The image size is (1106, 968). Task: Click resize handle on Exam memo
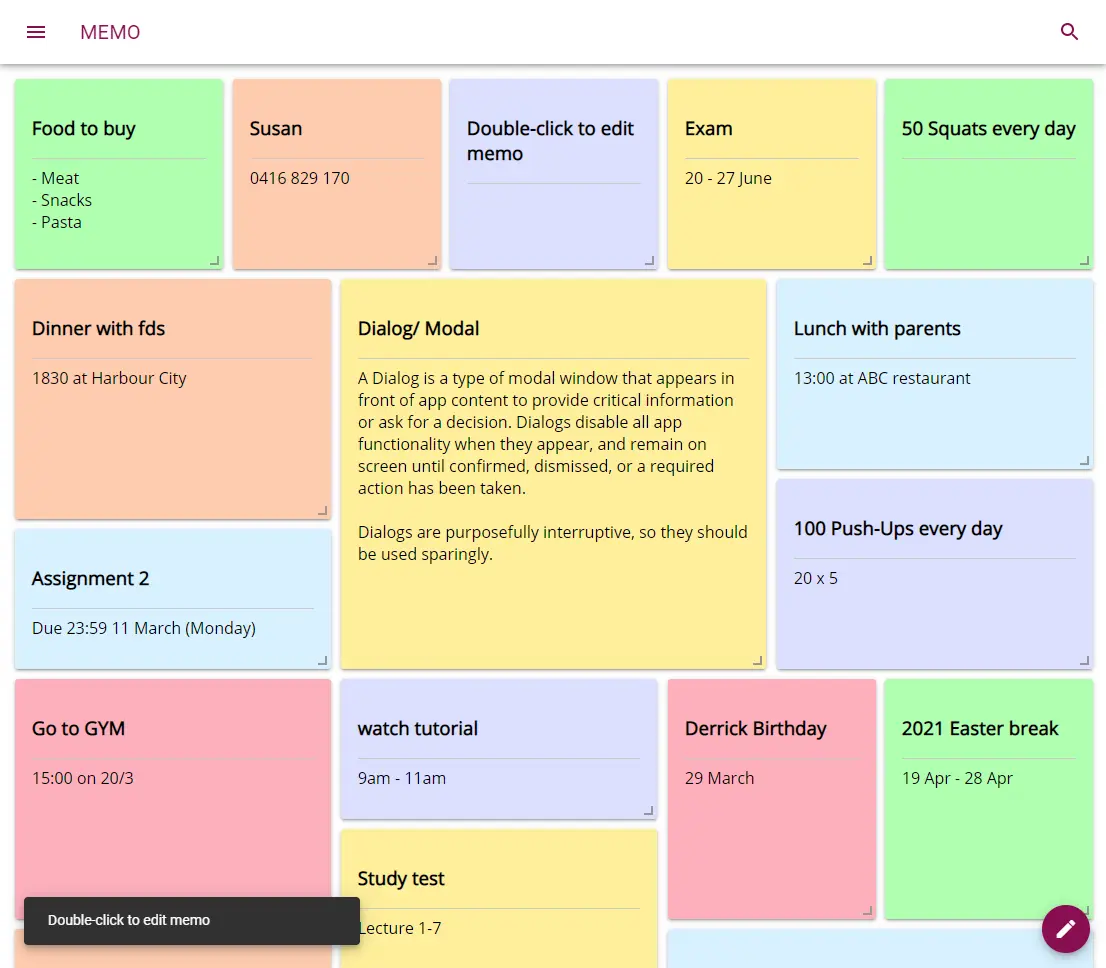coord(867,260)
